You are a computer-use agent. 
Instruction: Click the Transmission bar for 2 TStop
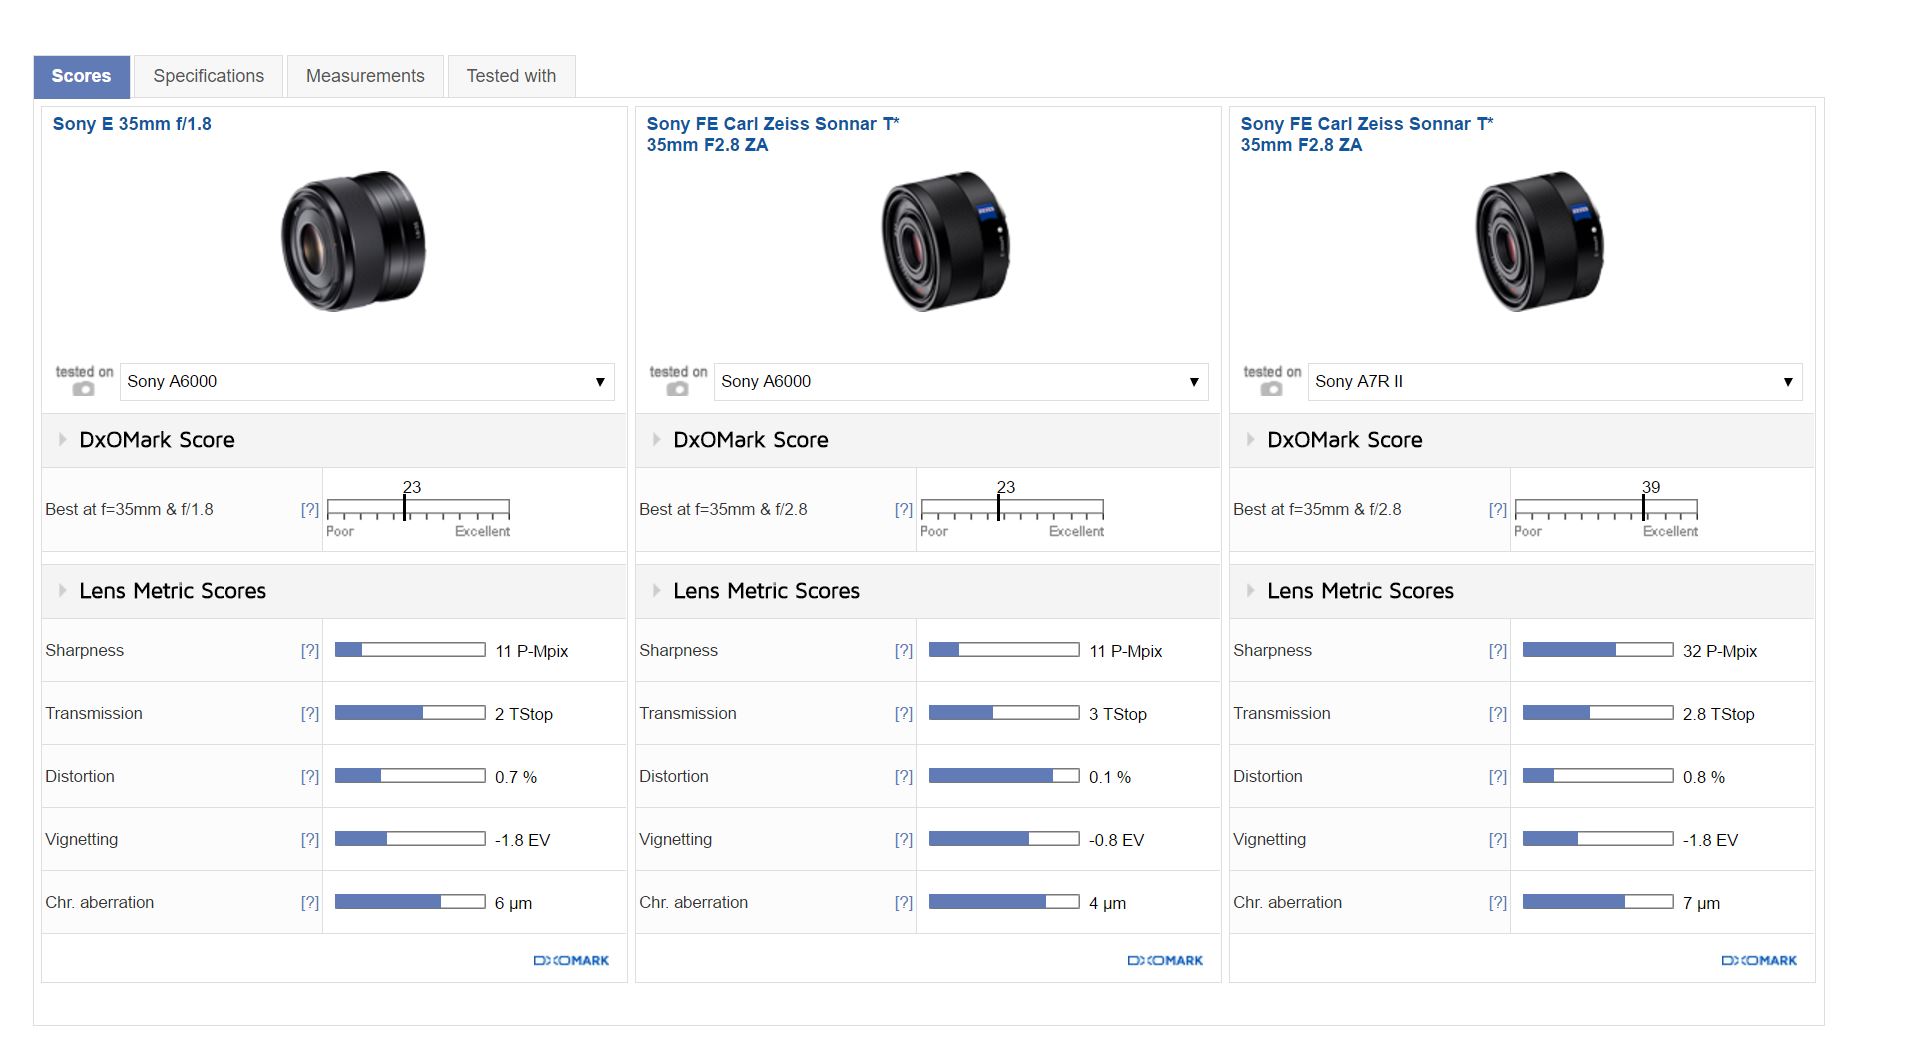pos(410,713)
